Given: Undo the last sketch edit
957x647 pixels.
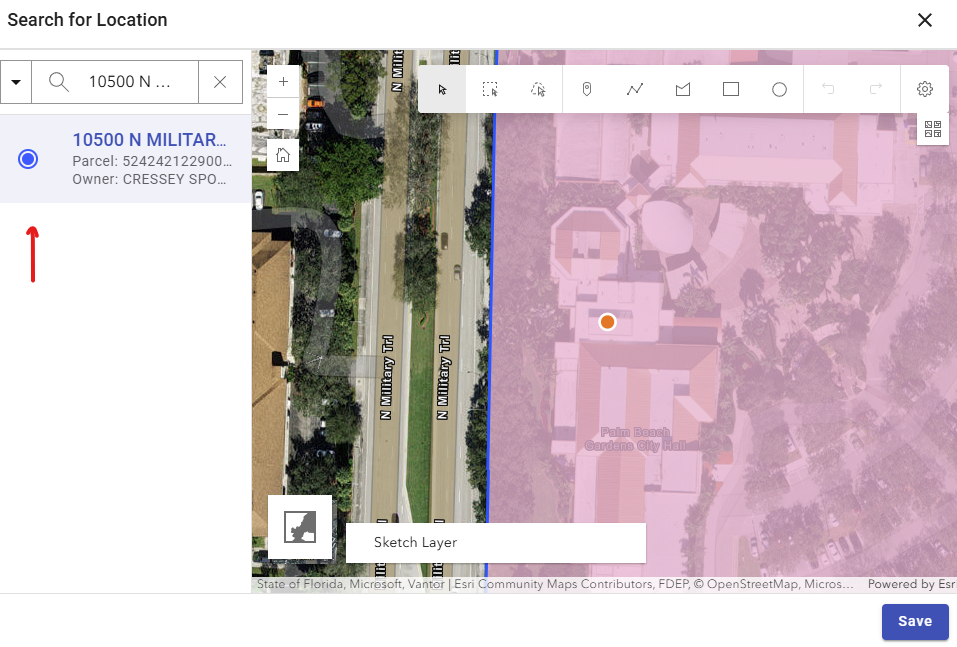Looking at the screenshot, I should pyautogui.click(x=828, y=89).
